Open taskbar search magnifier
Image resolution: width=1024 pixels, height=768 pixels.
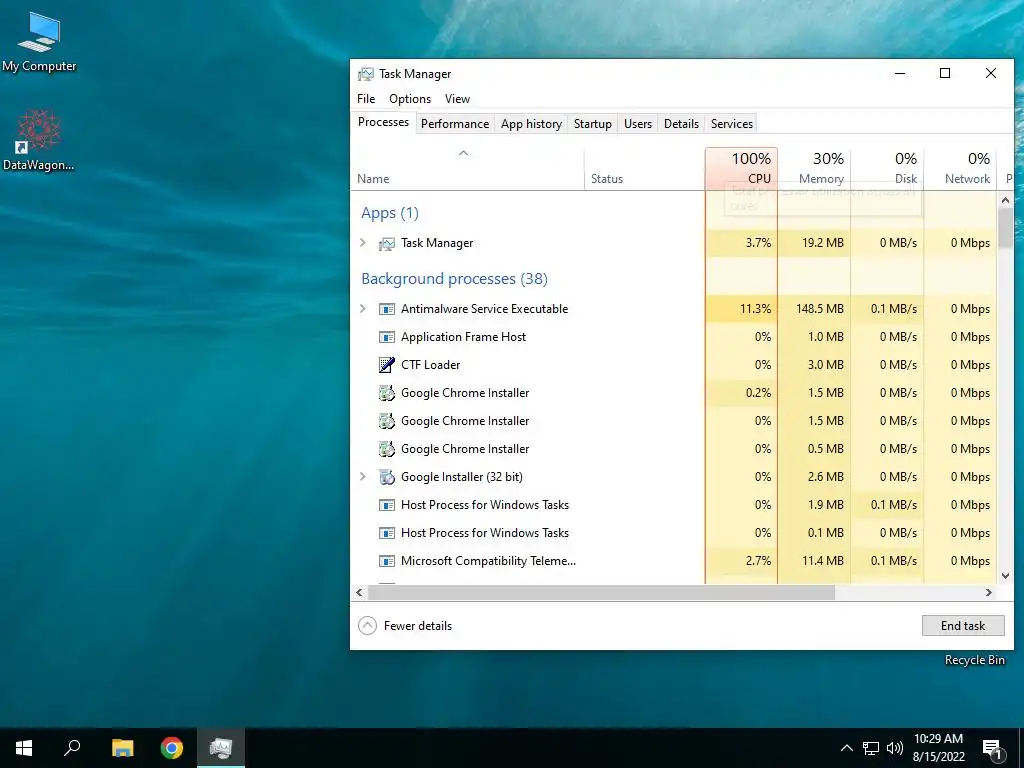(x=72, y=748)
